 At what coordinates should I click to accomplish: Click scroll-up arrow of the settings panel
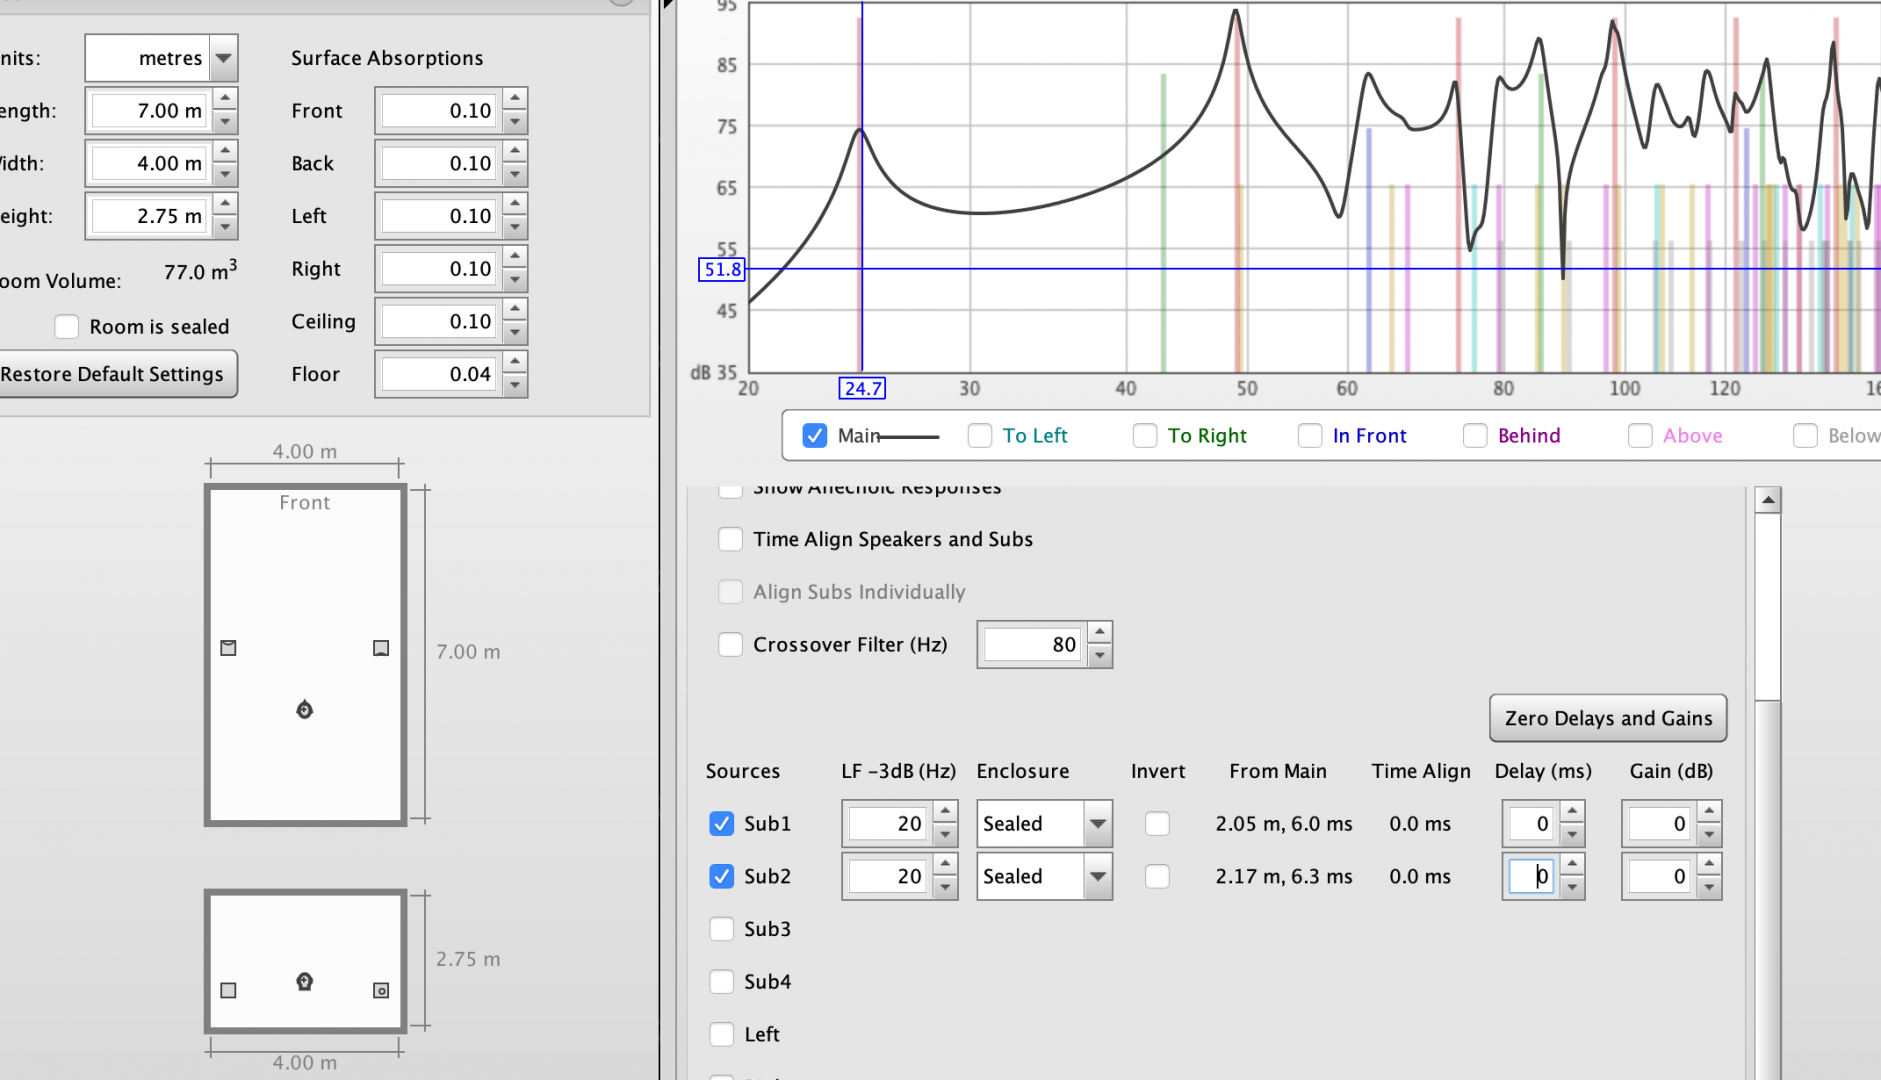(1768, 500)
